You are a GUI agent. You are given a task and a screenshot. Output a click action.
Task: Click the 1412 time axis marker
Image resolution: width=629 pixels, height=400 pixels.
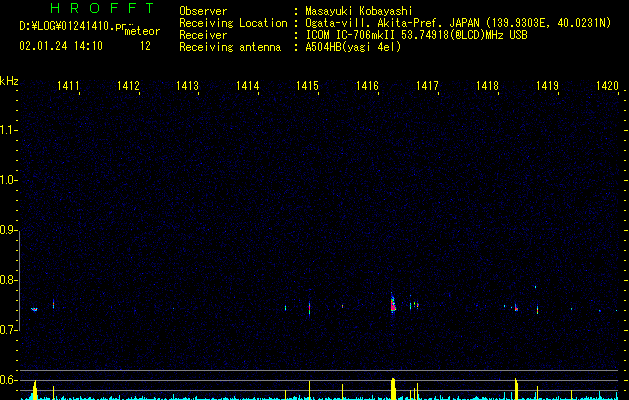coord(128,85)
